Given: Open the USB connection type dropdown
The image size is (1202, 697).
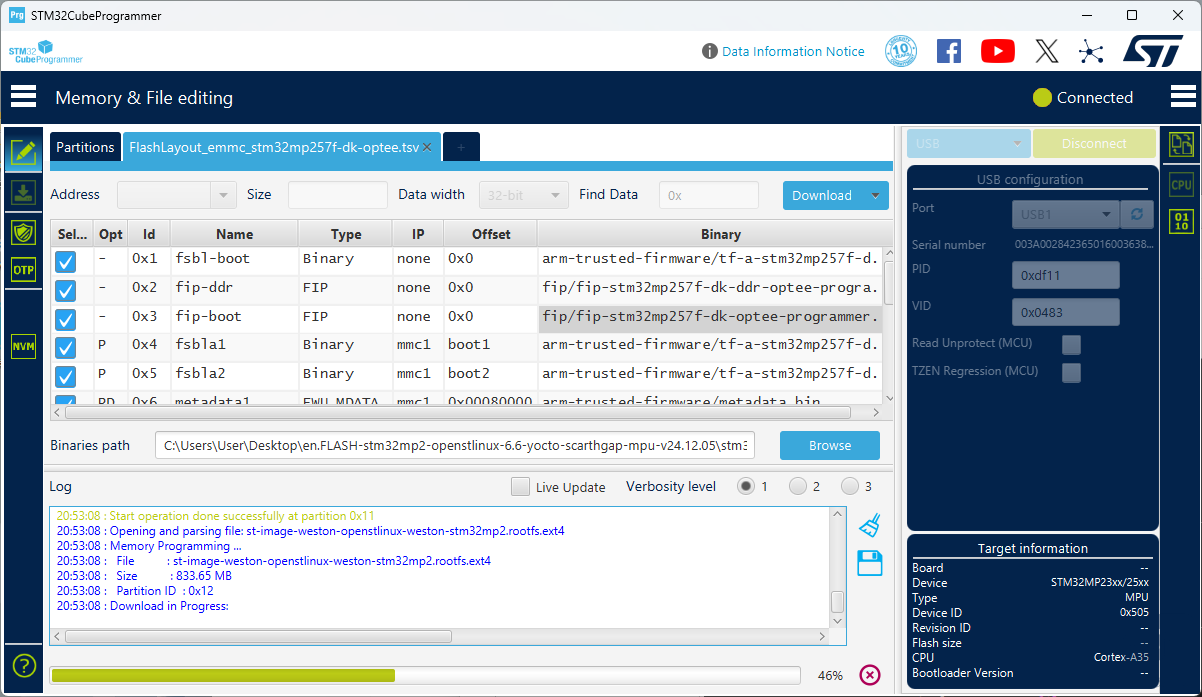Looking at the screenshot, I should click(x=969, y=144).
